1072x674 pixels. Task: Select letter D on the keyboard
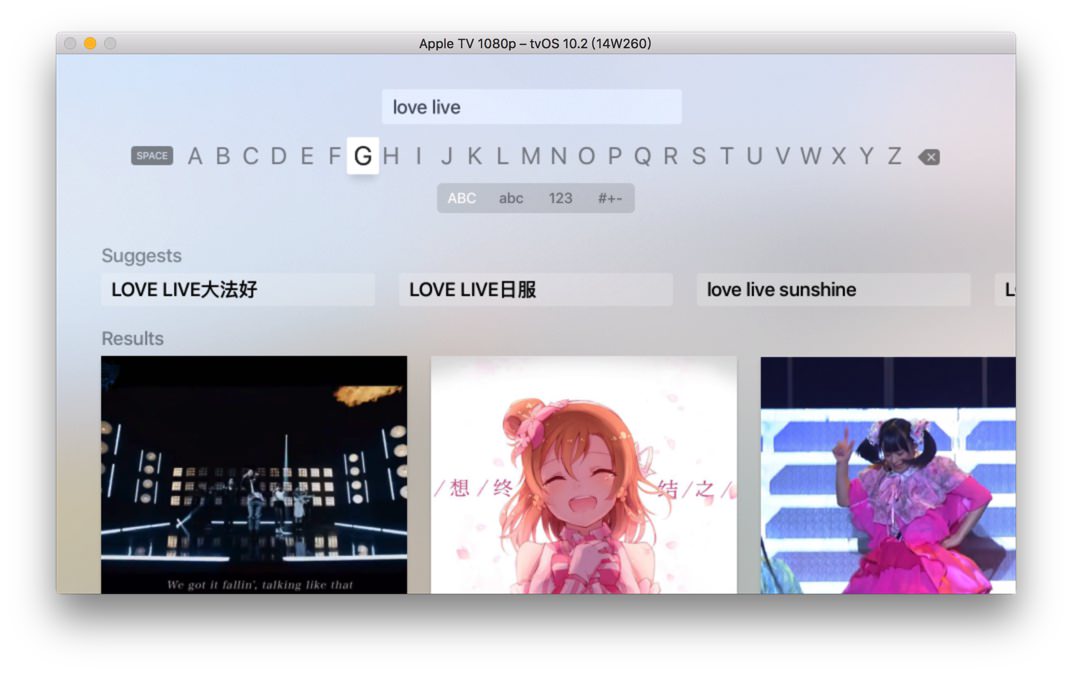tap(279, 157)
